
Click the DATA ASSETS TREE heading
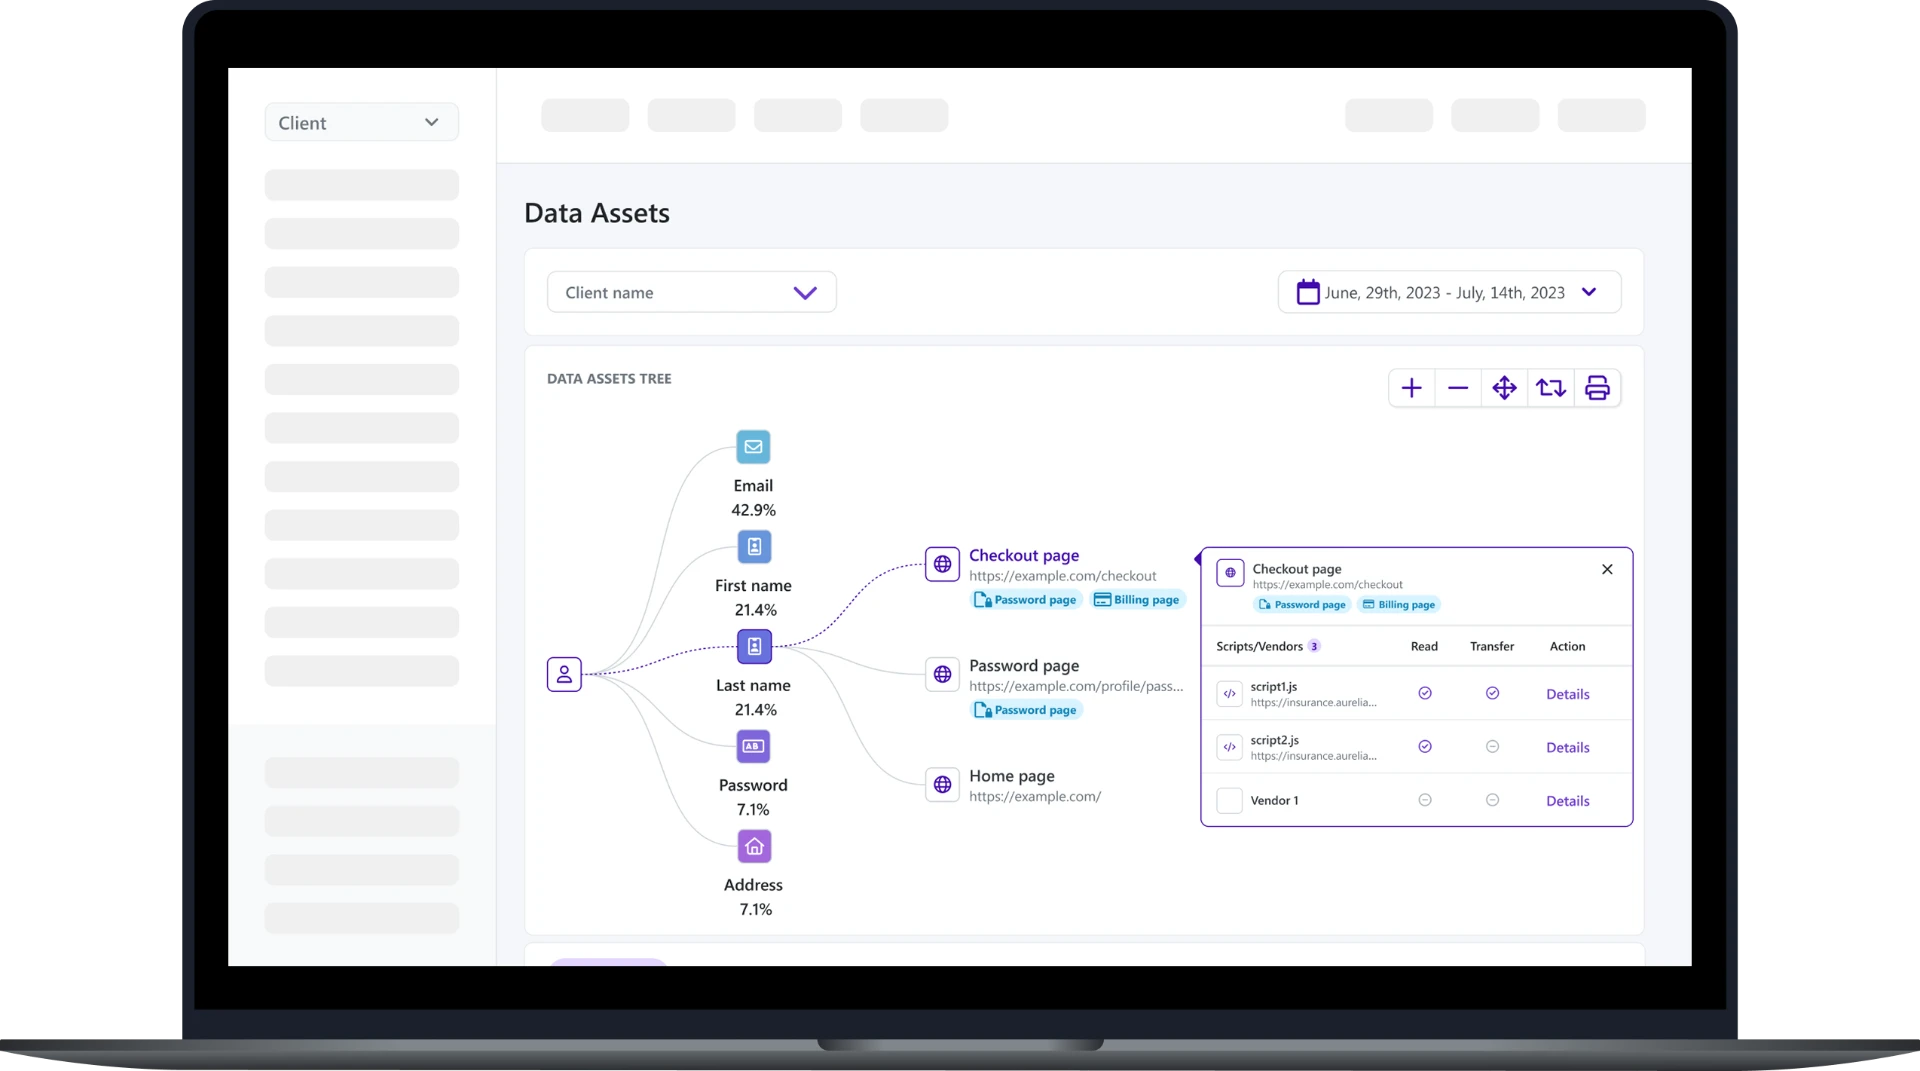click(x=609, y=379)
